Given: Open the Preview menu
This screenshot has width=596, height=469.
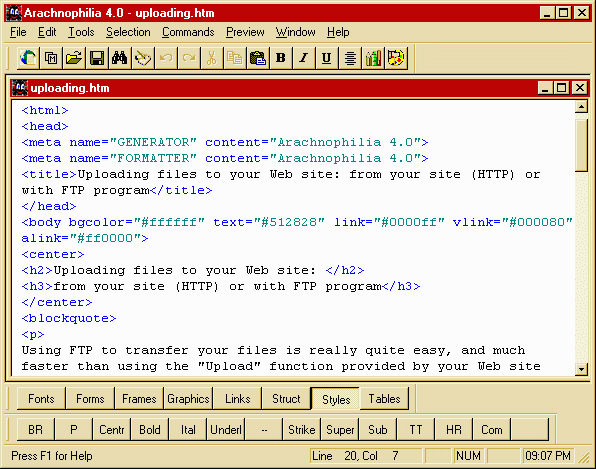Looking at the screenshot, I should coord(245,32).
